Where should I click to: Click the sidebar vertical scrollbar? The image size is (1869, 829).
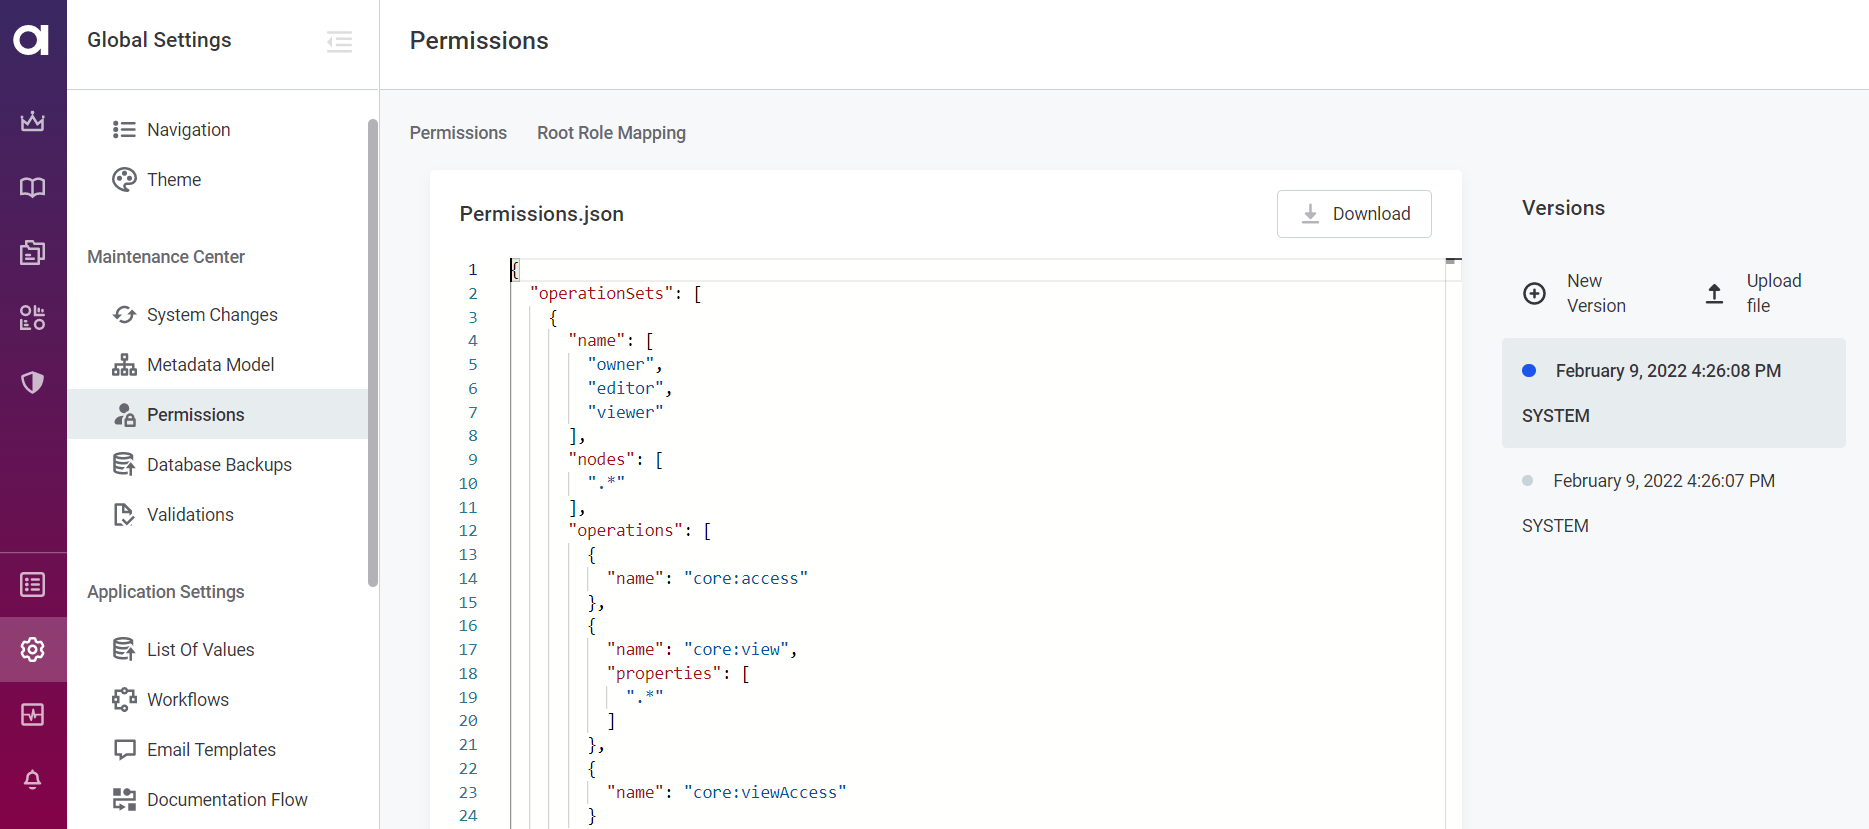coord(373,353)
